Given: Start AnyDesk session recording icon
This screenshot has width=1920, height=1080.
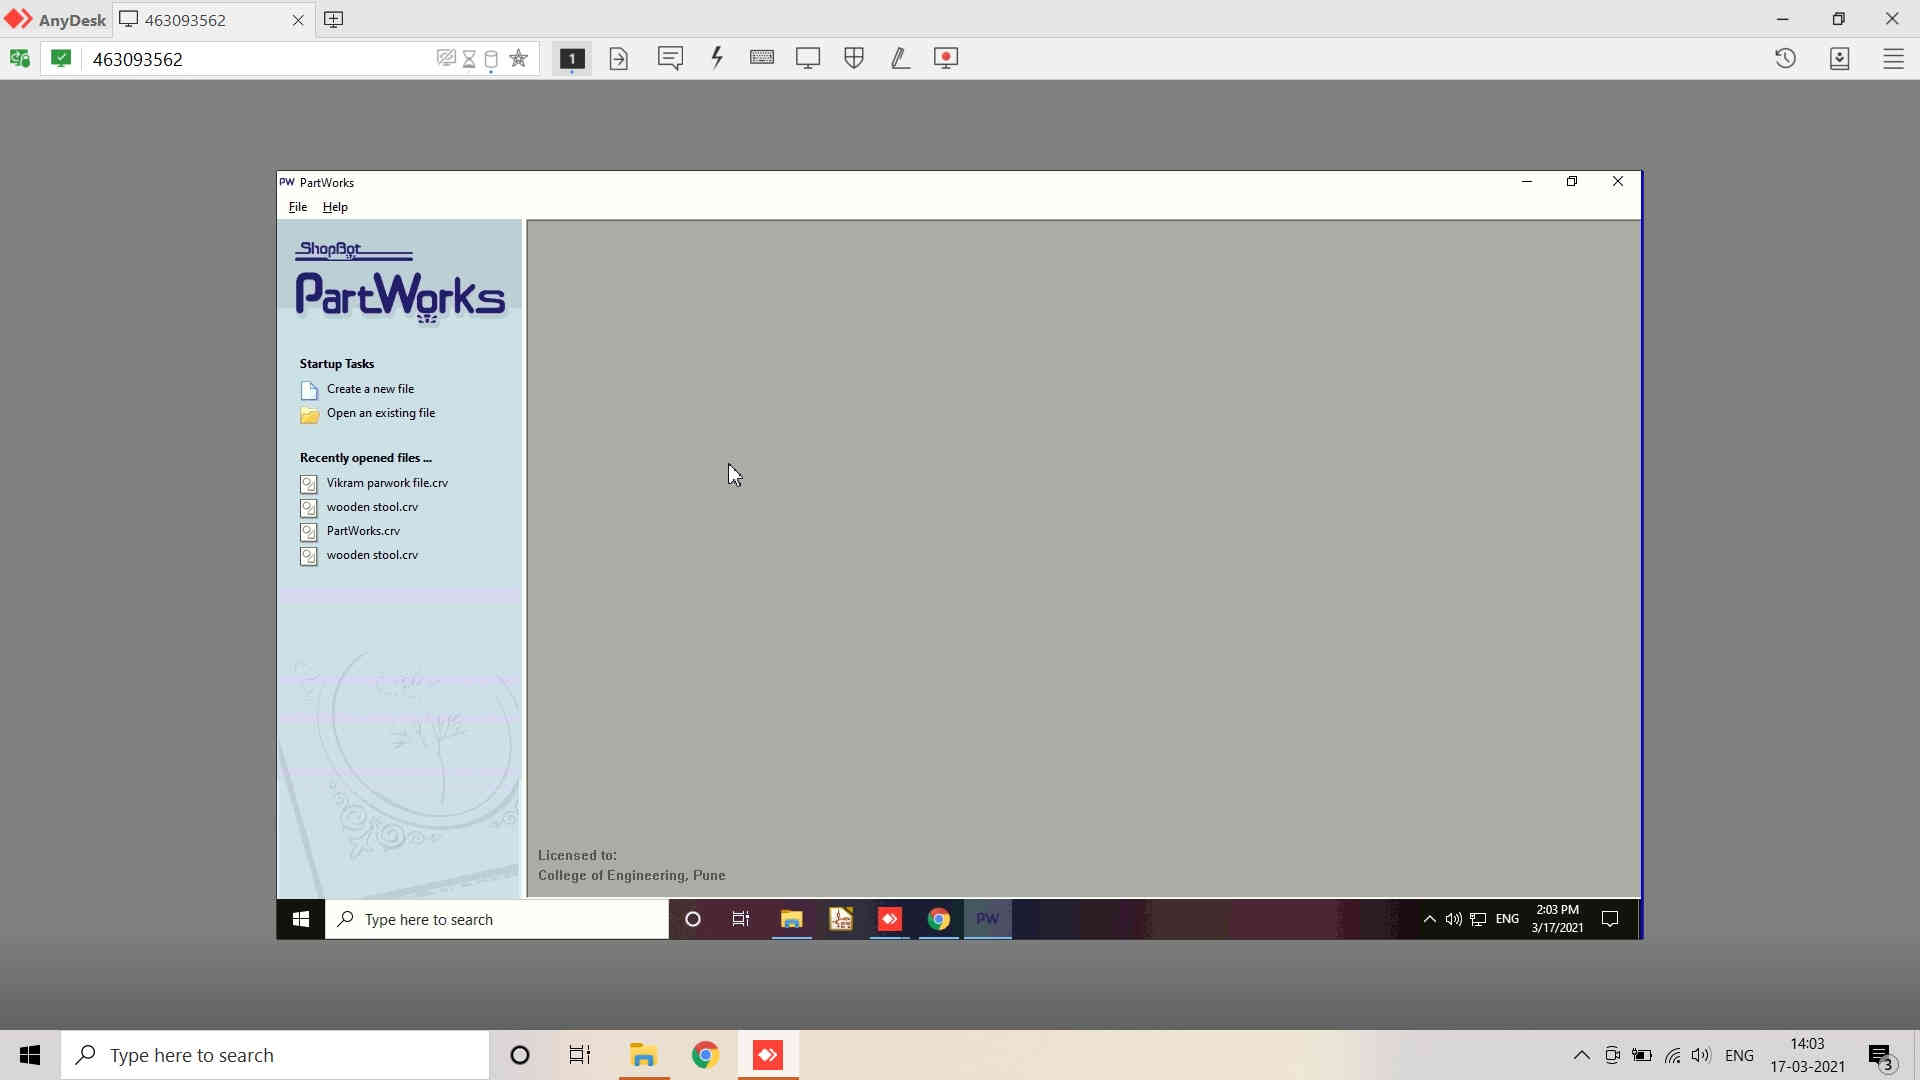Looking at the screenshot, I should tap(946, 58).
